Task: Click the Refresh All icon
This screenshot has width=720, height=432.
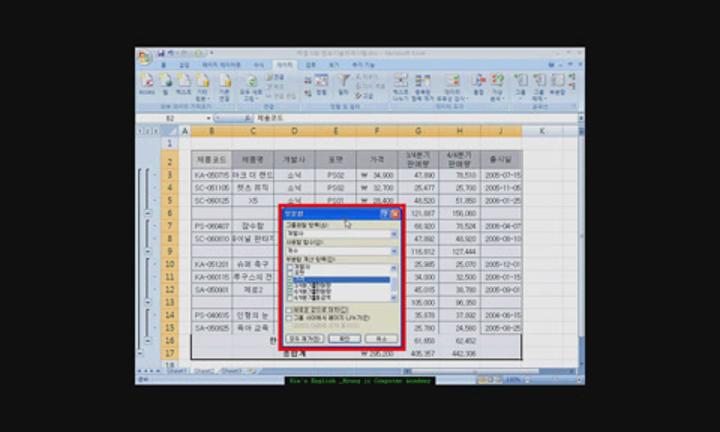Action: 251,87
